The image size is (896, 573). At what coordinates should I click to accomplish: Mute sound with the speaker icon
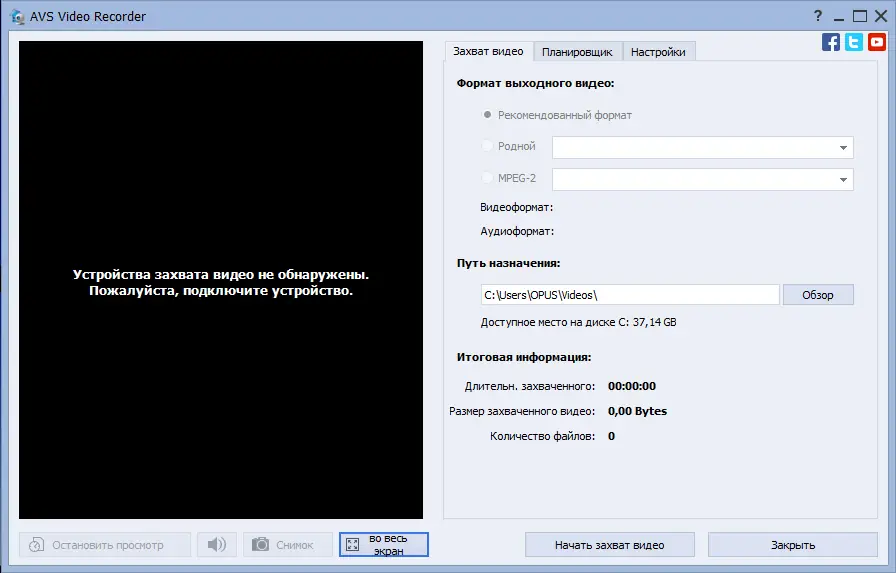(x=217, y=544)
